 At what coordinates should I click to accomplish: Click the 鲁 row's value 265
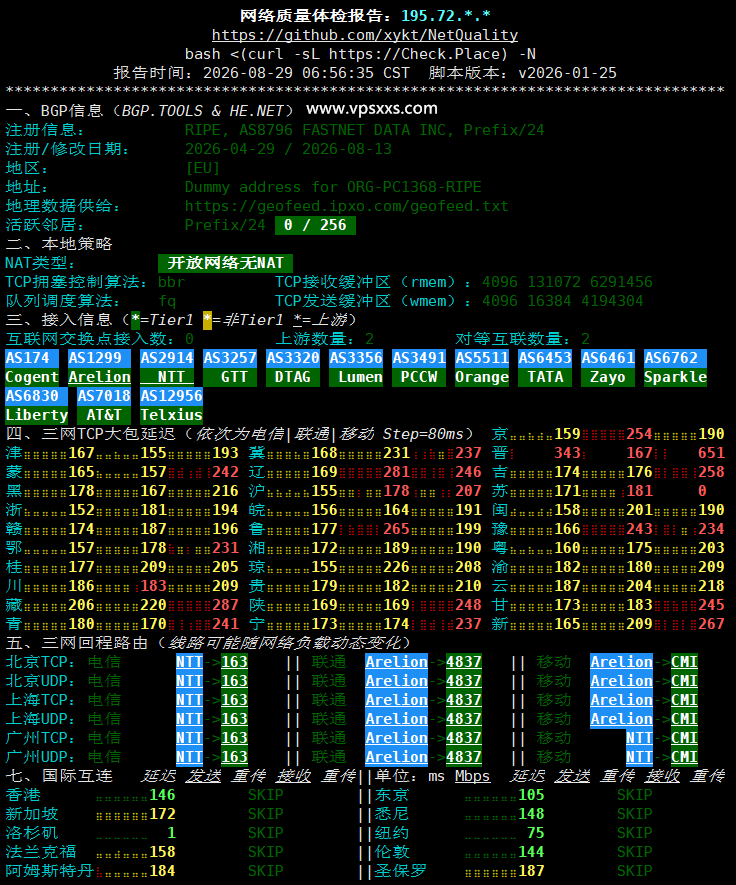(396, 529)
